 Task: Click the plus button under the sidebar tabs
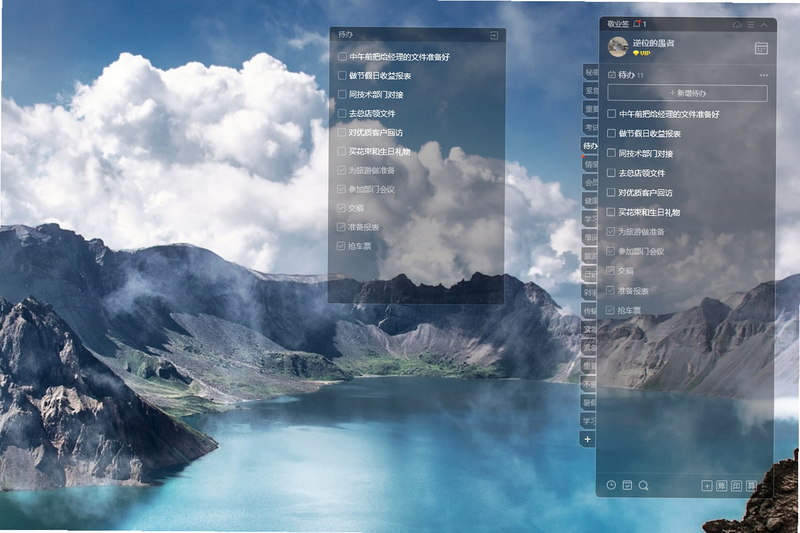click(588, 439)
